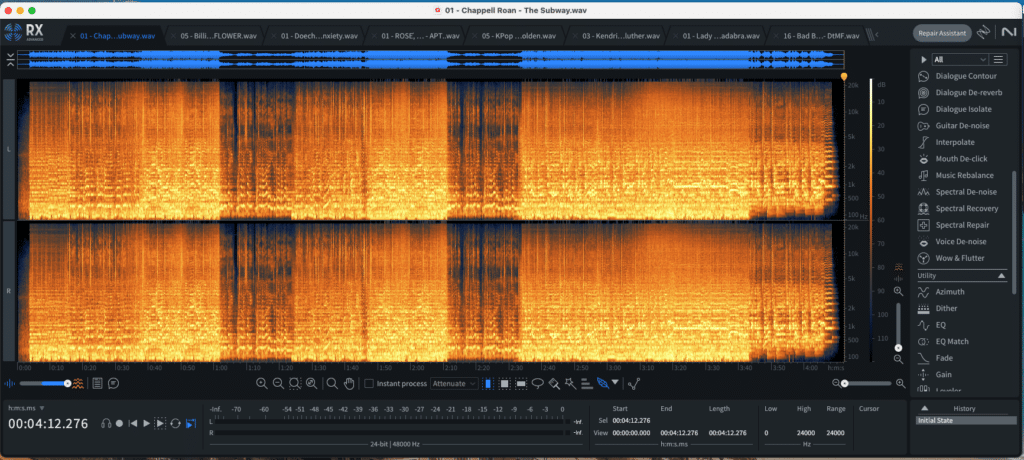Screen dimensions: 1024x460
Task: Select the magic wand selection tool
Action: pos(570,384)
